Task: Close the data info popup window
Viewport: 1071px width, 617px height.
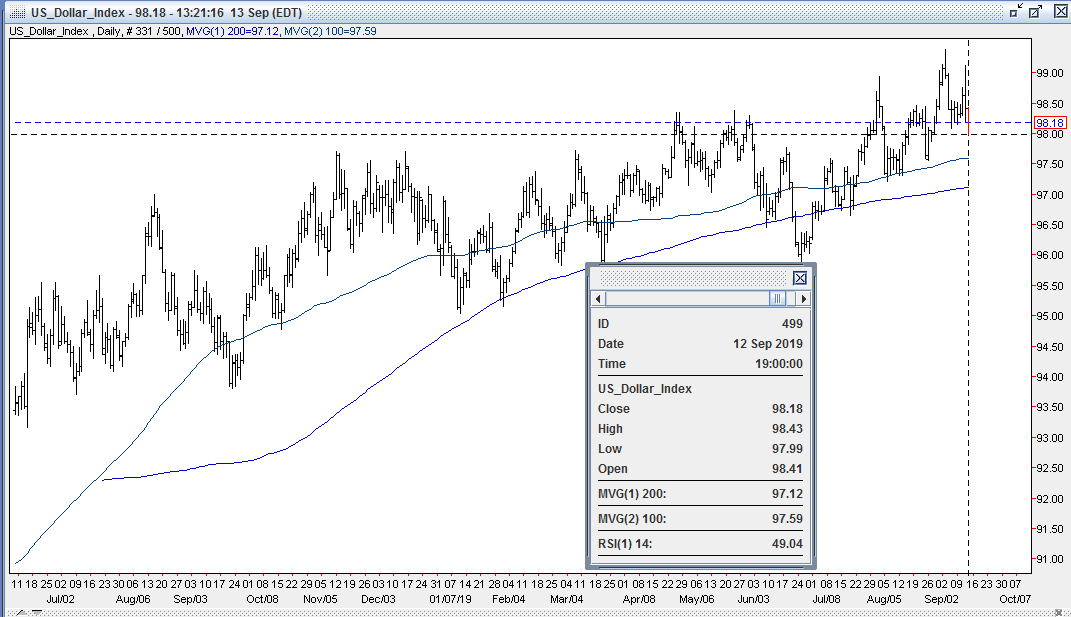Action: tap(800, 278)
